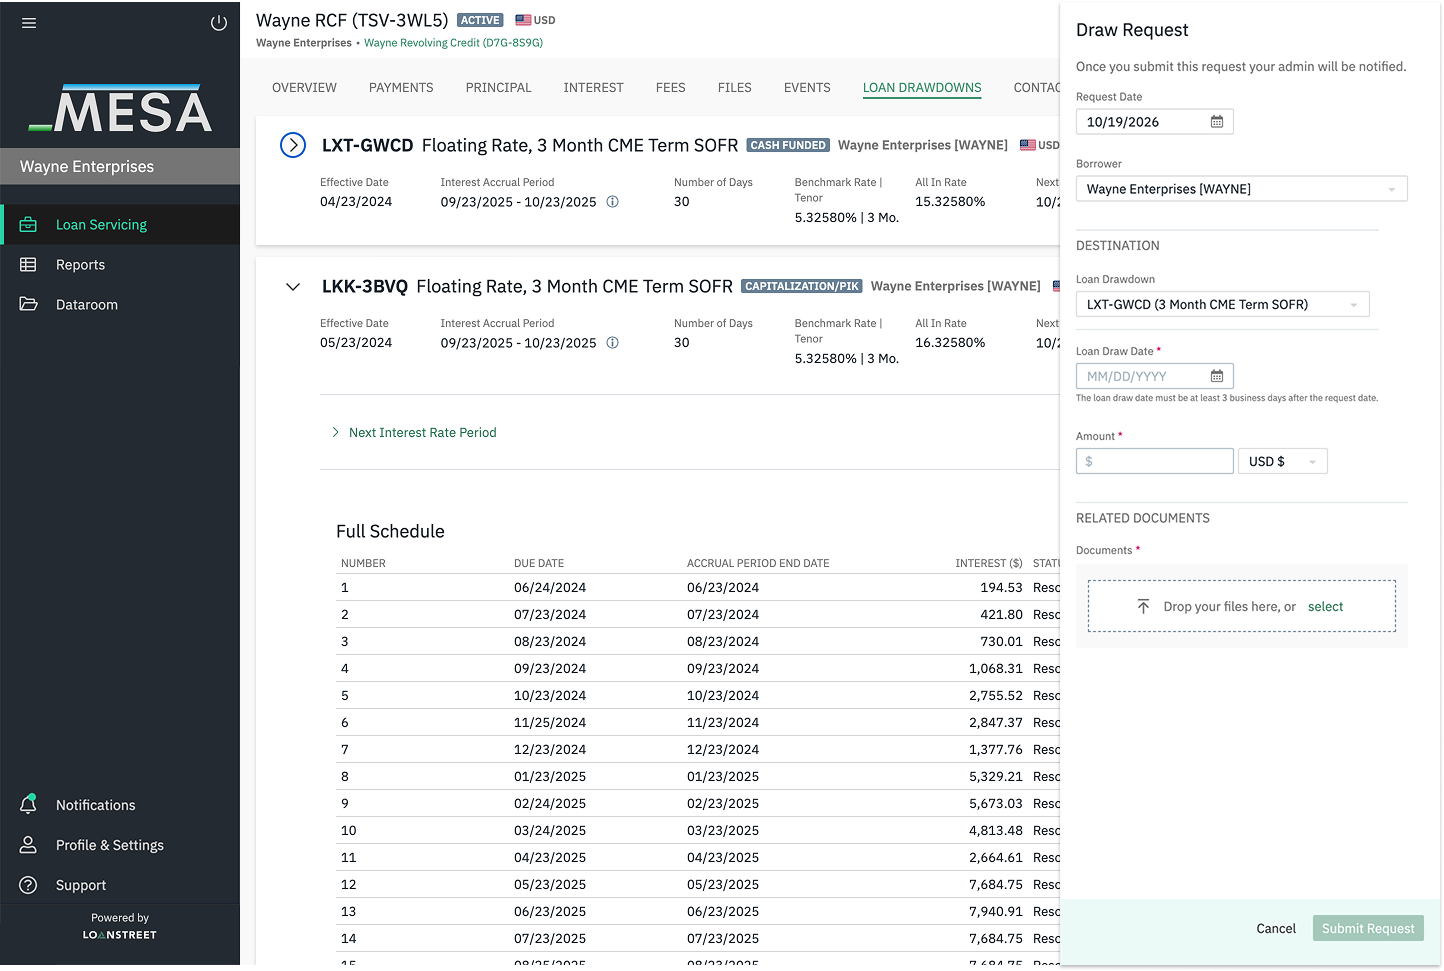The height and width of the screenshot is (971, 1444).
Task: Open Reports in the sidebar
Action: tap(120, 265)
